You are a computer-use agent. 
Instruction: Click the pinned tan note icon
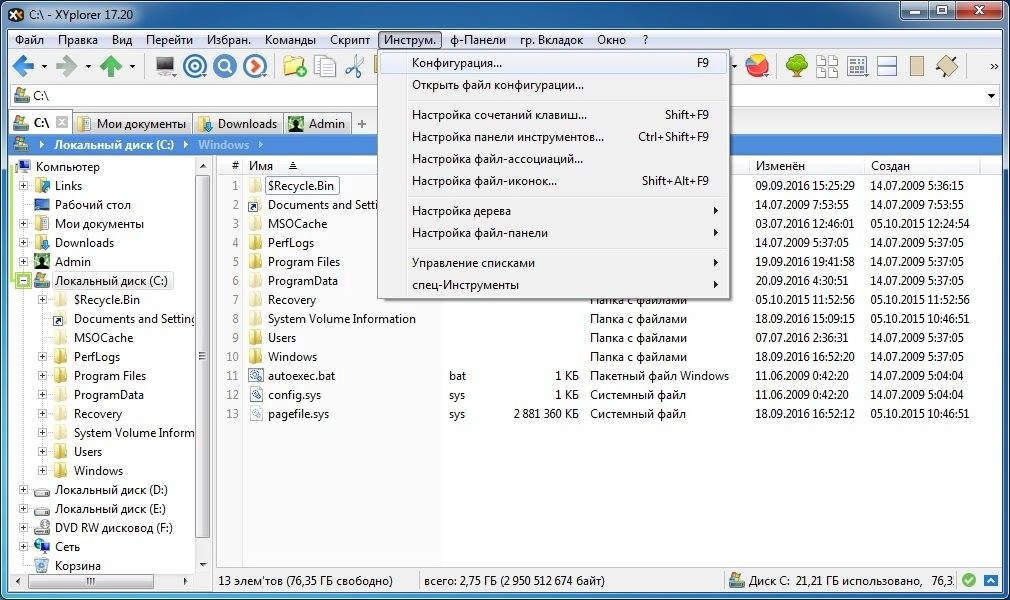click(x=947, y=66)
